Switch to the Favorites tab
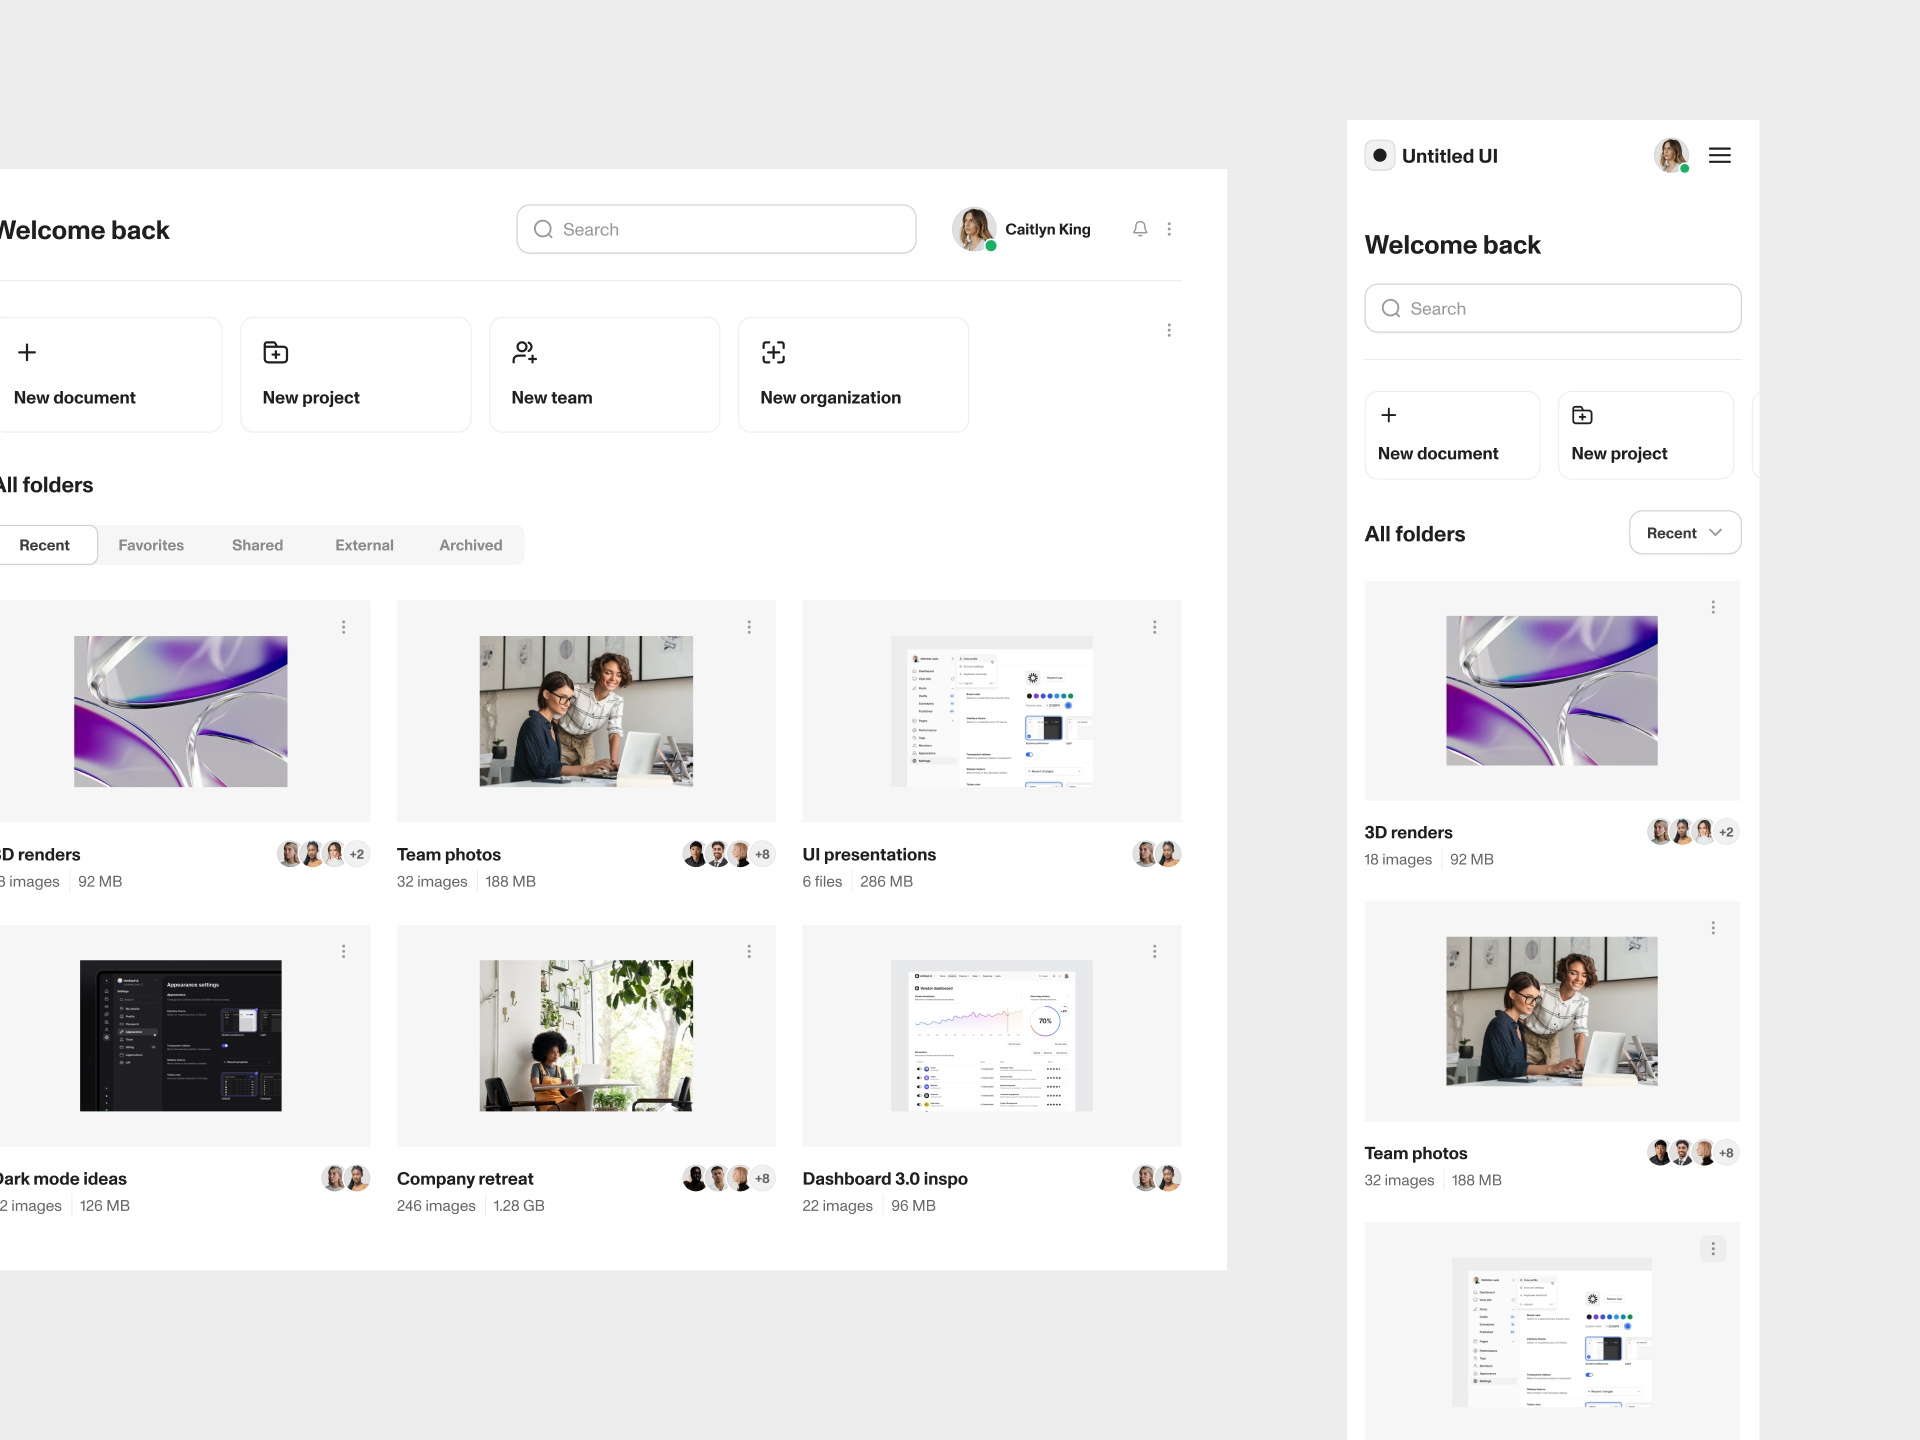The width and height of the screenshot is (1920, 1440). tap(151, 545)
